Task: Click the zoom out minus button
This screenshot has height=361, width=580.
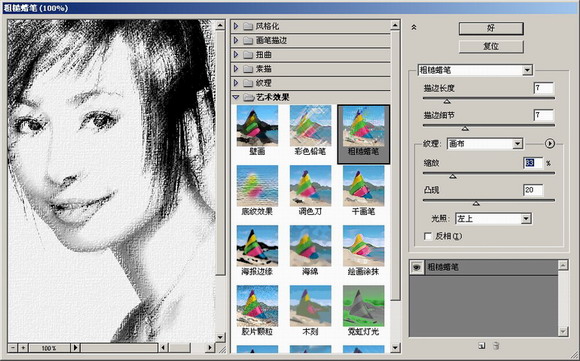Action: pos(13,348)
